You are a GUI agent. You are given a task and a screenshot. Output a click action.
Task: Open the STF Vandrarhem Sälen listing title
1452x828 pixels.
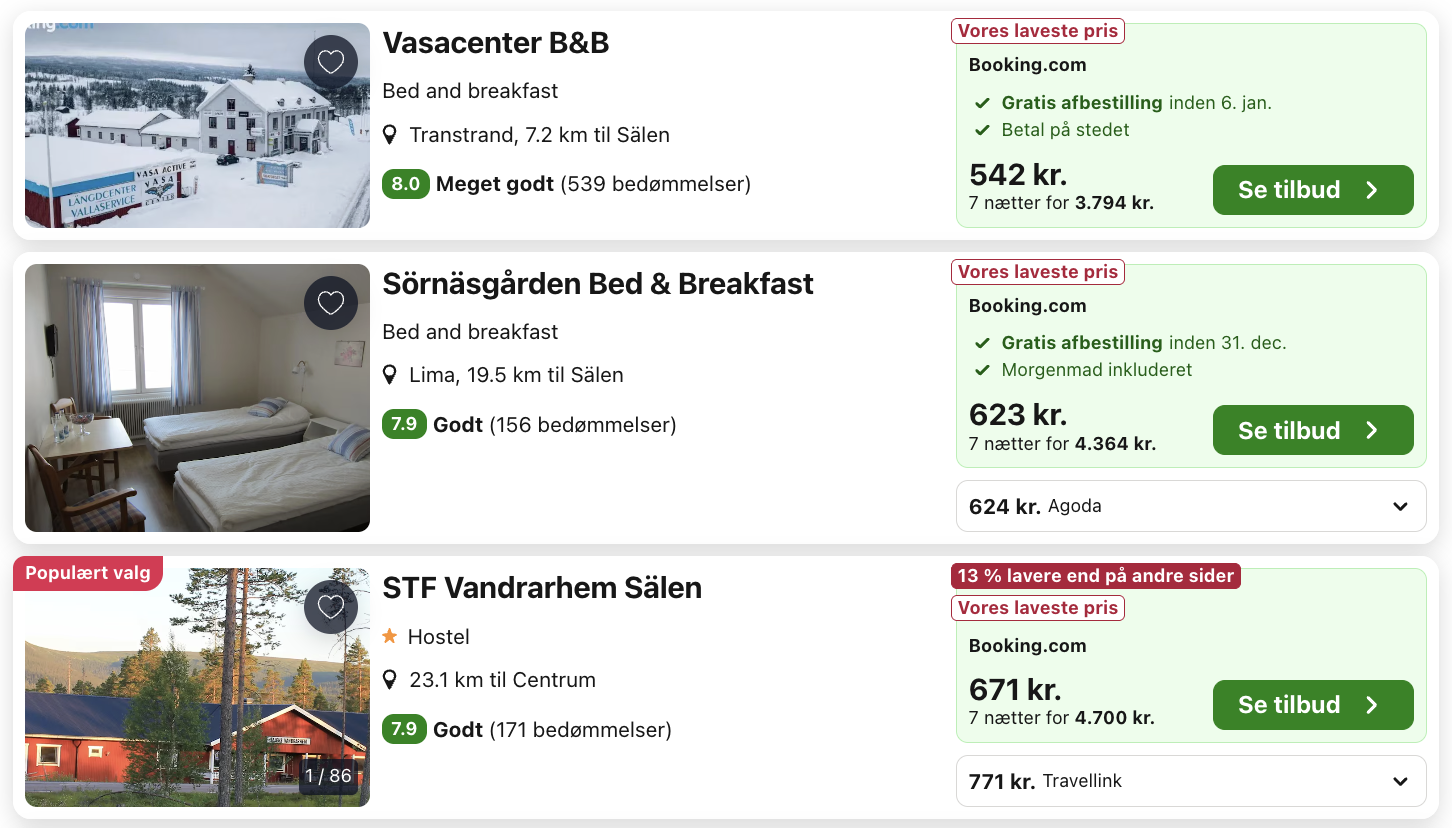[541, 588]
